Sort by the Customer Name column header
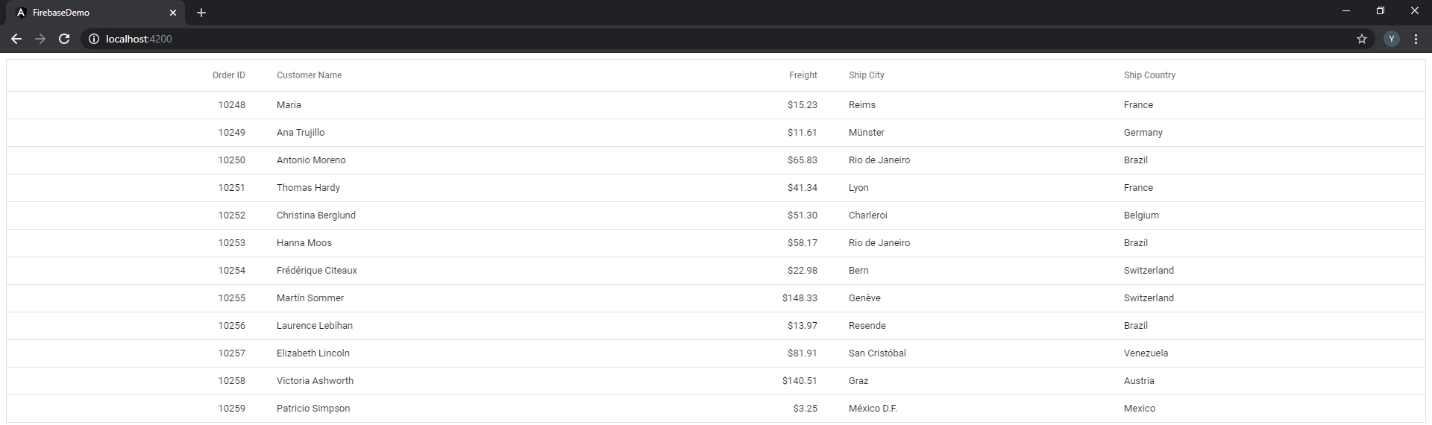Screen dimensions: 1432x425 (309, 75)
